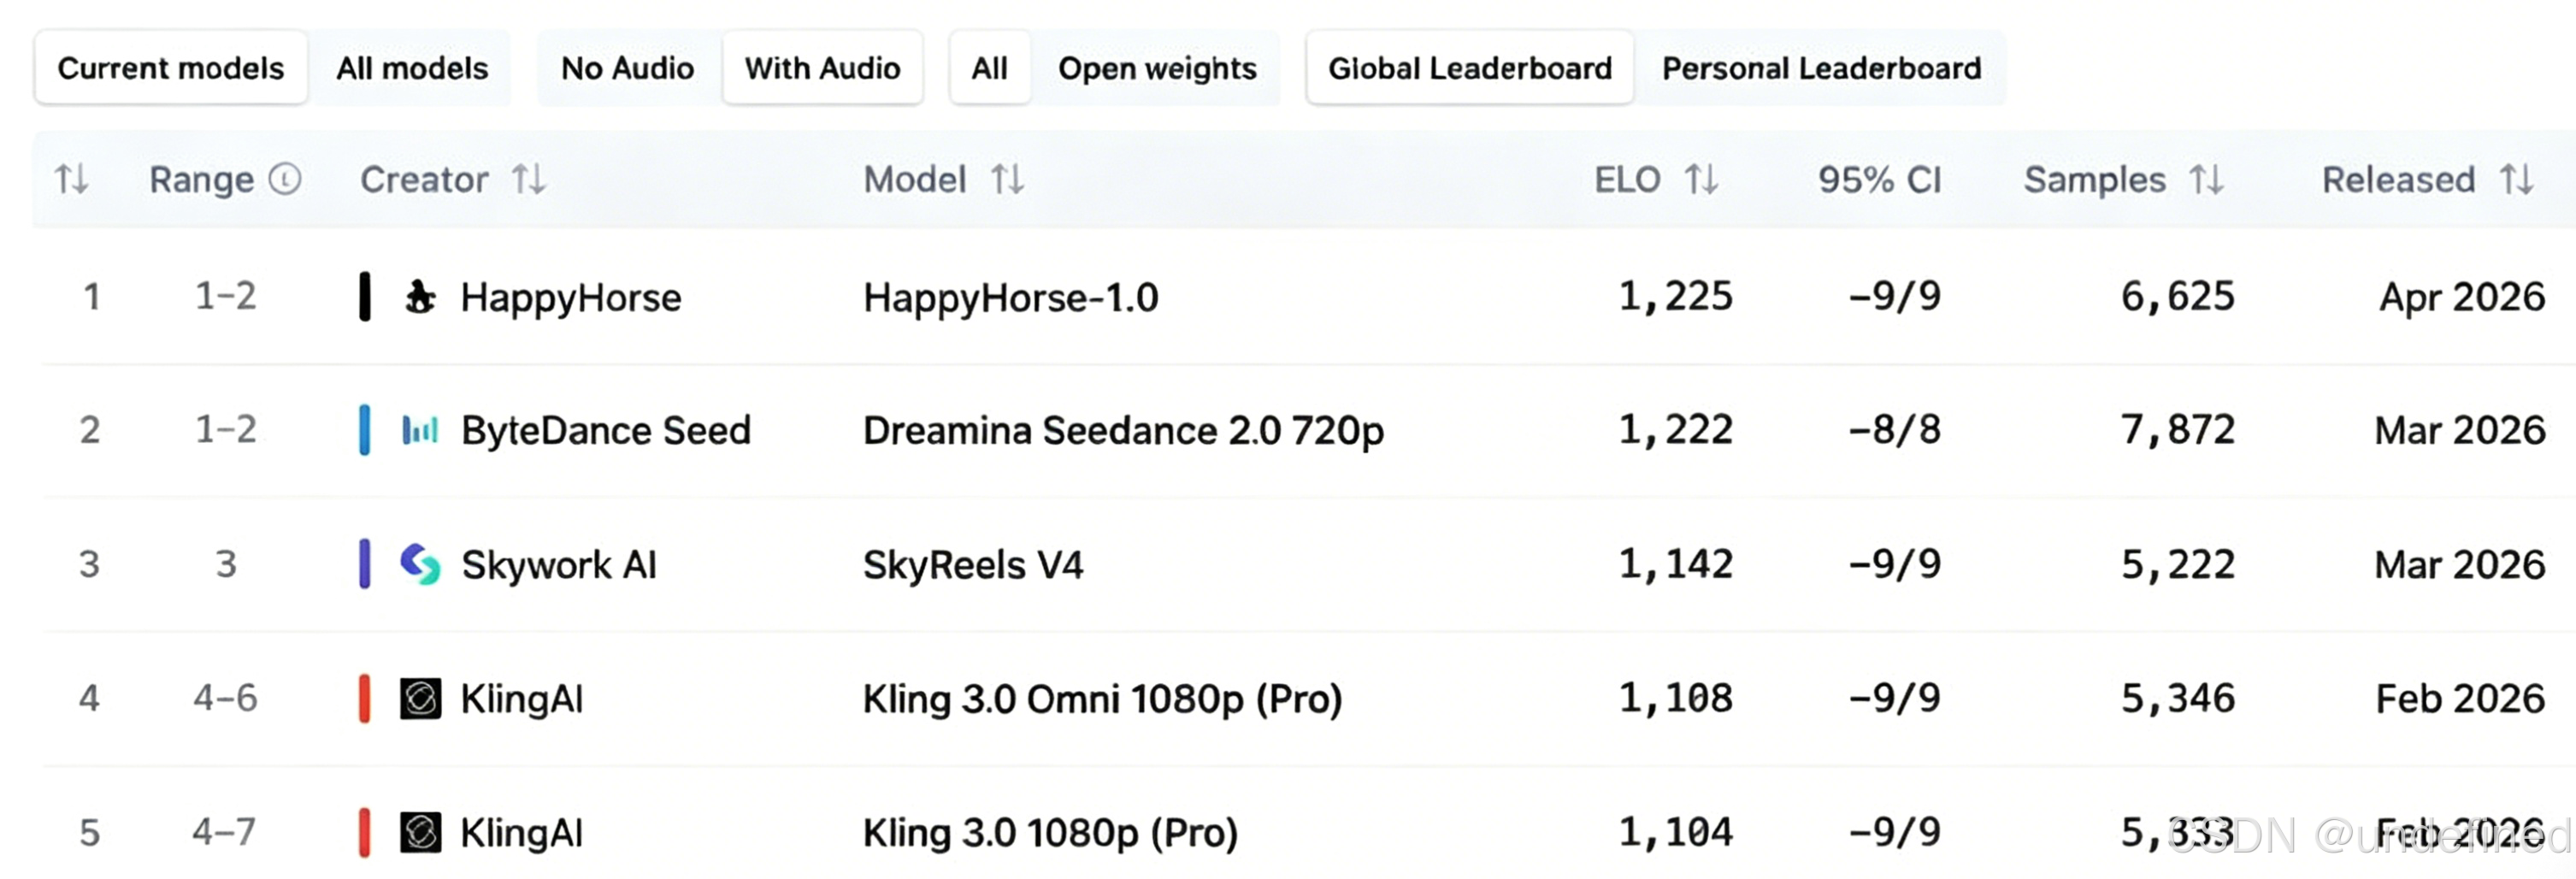The width and height of the screenshot is (2576, 879).
Task: Sort by rank using first column arrows
Action: [71, 180]
